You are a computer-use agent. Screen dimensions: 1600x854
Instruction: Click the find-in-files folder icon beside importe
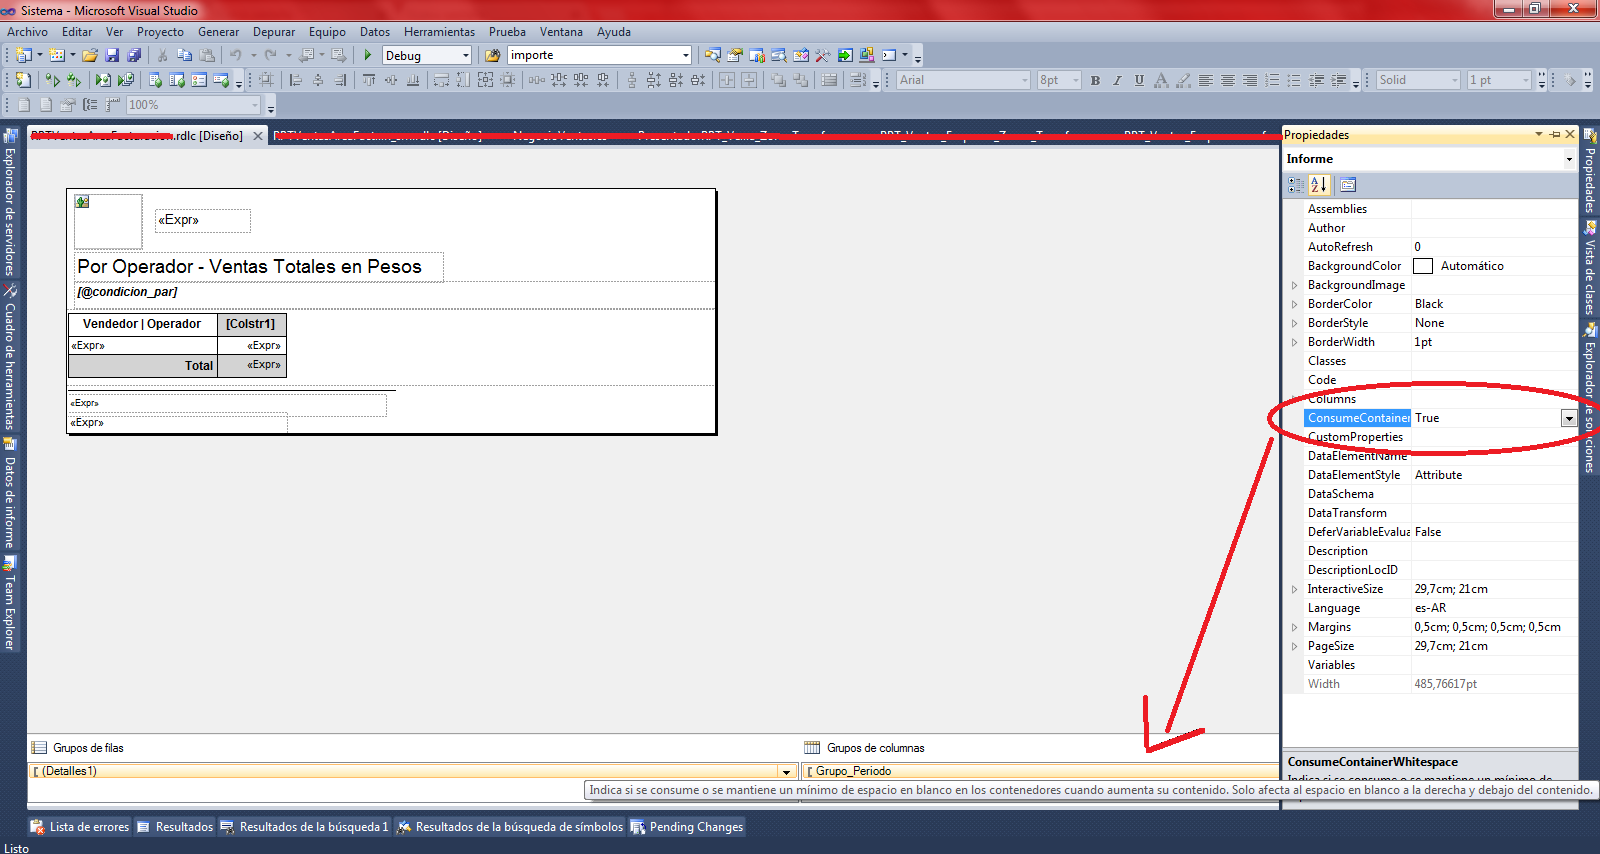[492, 55]
